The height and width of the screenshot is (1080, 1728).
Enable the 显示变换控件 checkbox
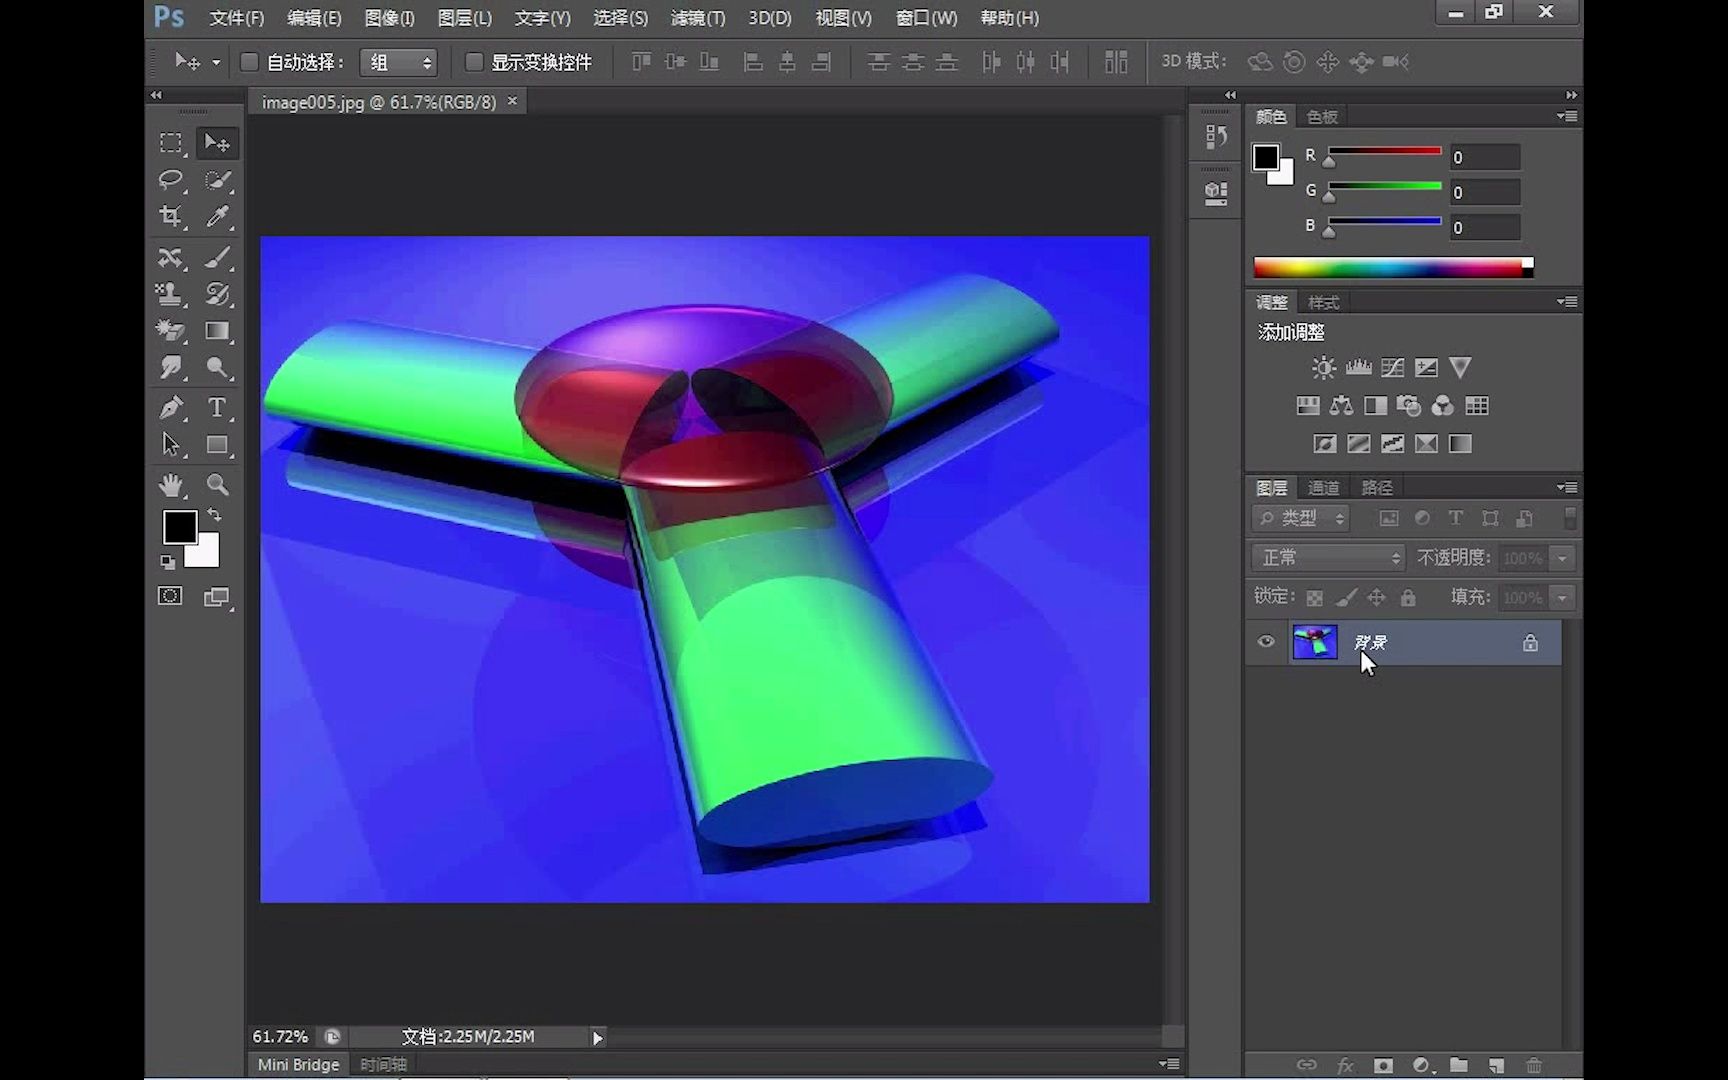tap(475, 62)
